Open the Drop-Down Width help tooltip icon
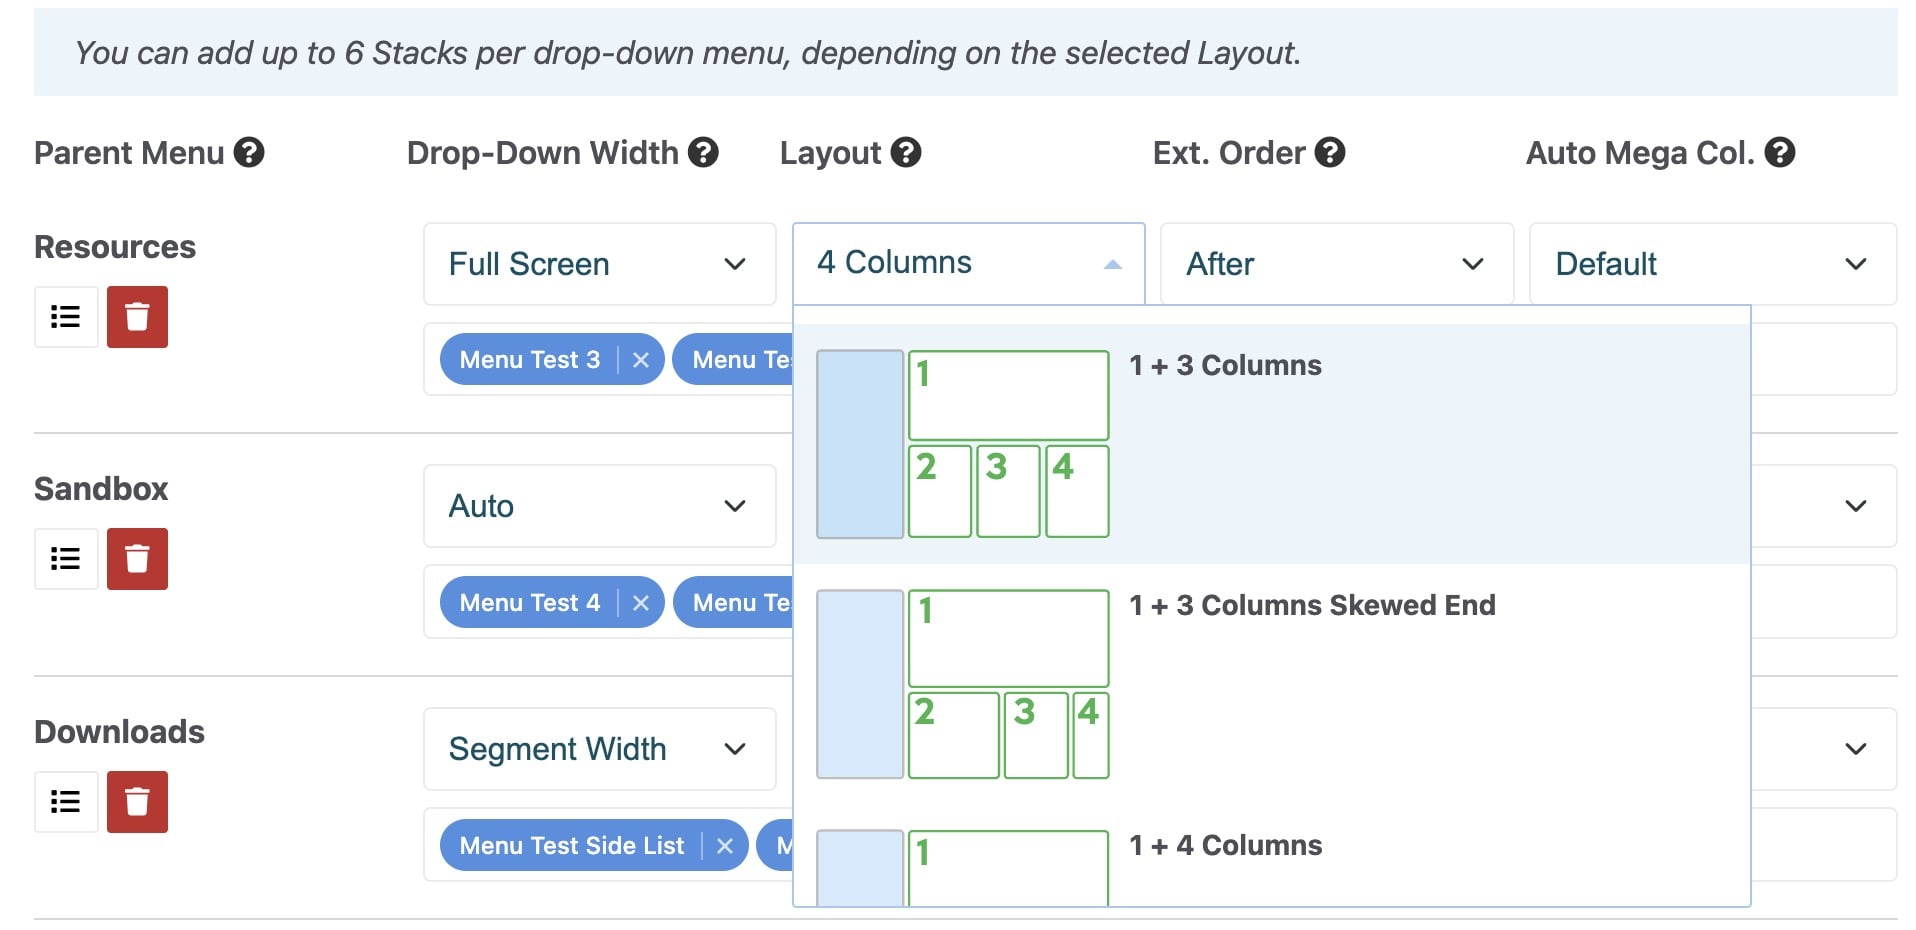Image resolution: width=1916 pixels, height=930 pixels. (704, 153)
